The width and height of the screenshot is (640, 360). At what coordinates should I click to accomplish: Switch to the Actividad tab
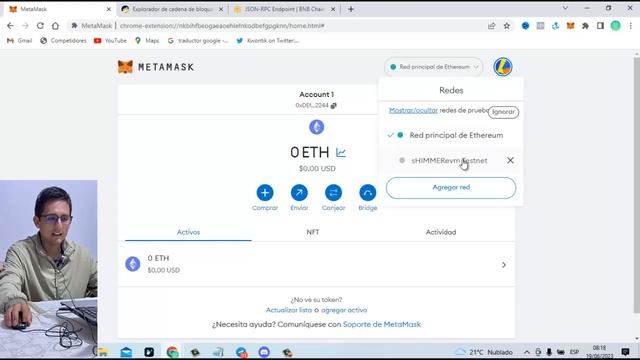pyautogui.click(x=441, y=232)
